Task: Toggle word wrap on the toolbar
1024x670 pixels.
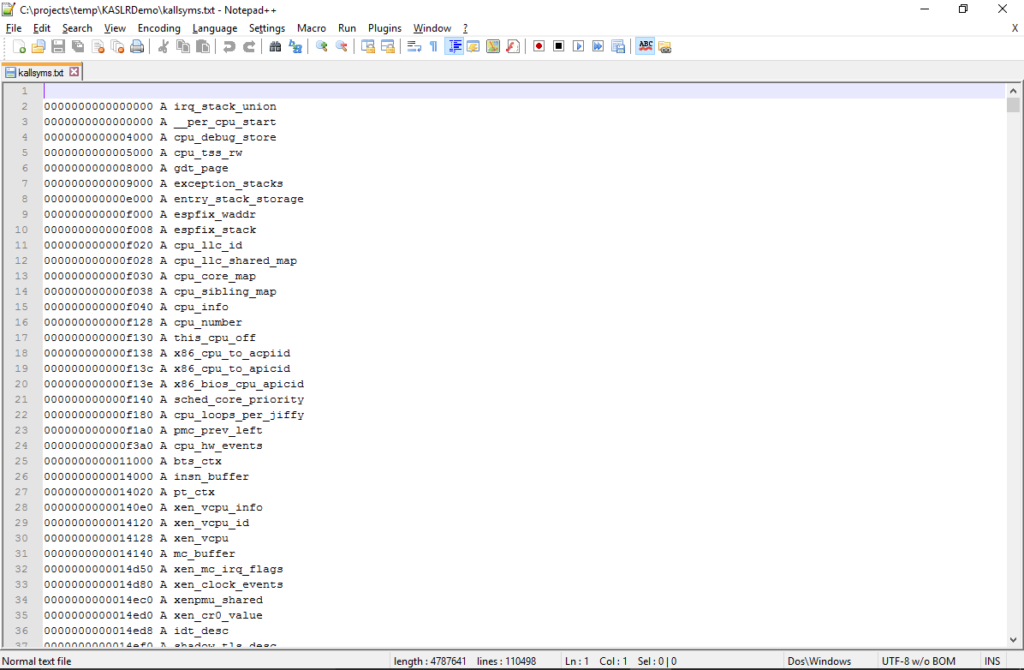Action: [415, 46]
